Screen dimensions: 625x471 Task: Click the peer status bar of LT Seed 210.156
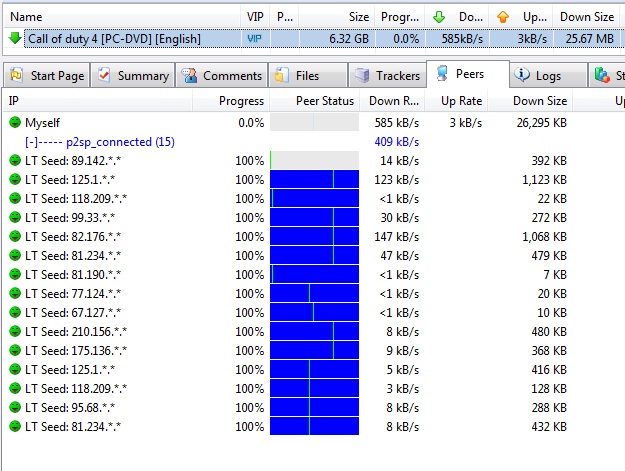click(314, 331)
